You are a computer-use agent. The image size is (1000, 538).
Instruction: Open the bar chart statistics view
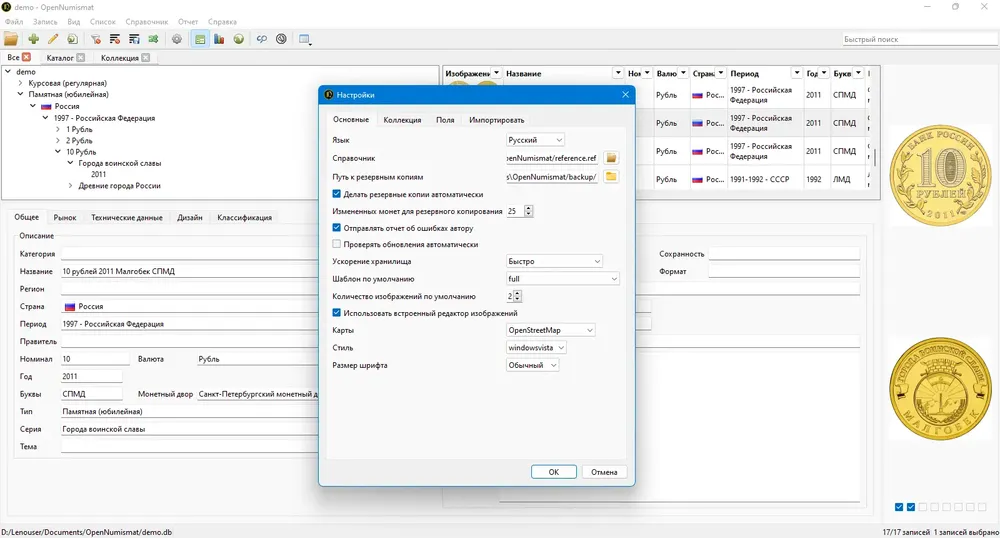(x=219, y=39)
